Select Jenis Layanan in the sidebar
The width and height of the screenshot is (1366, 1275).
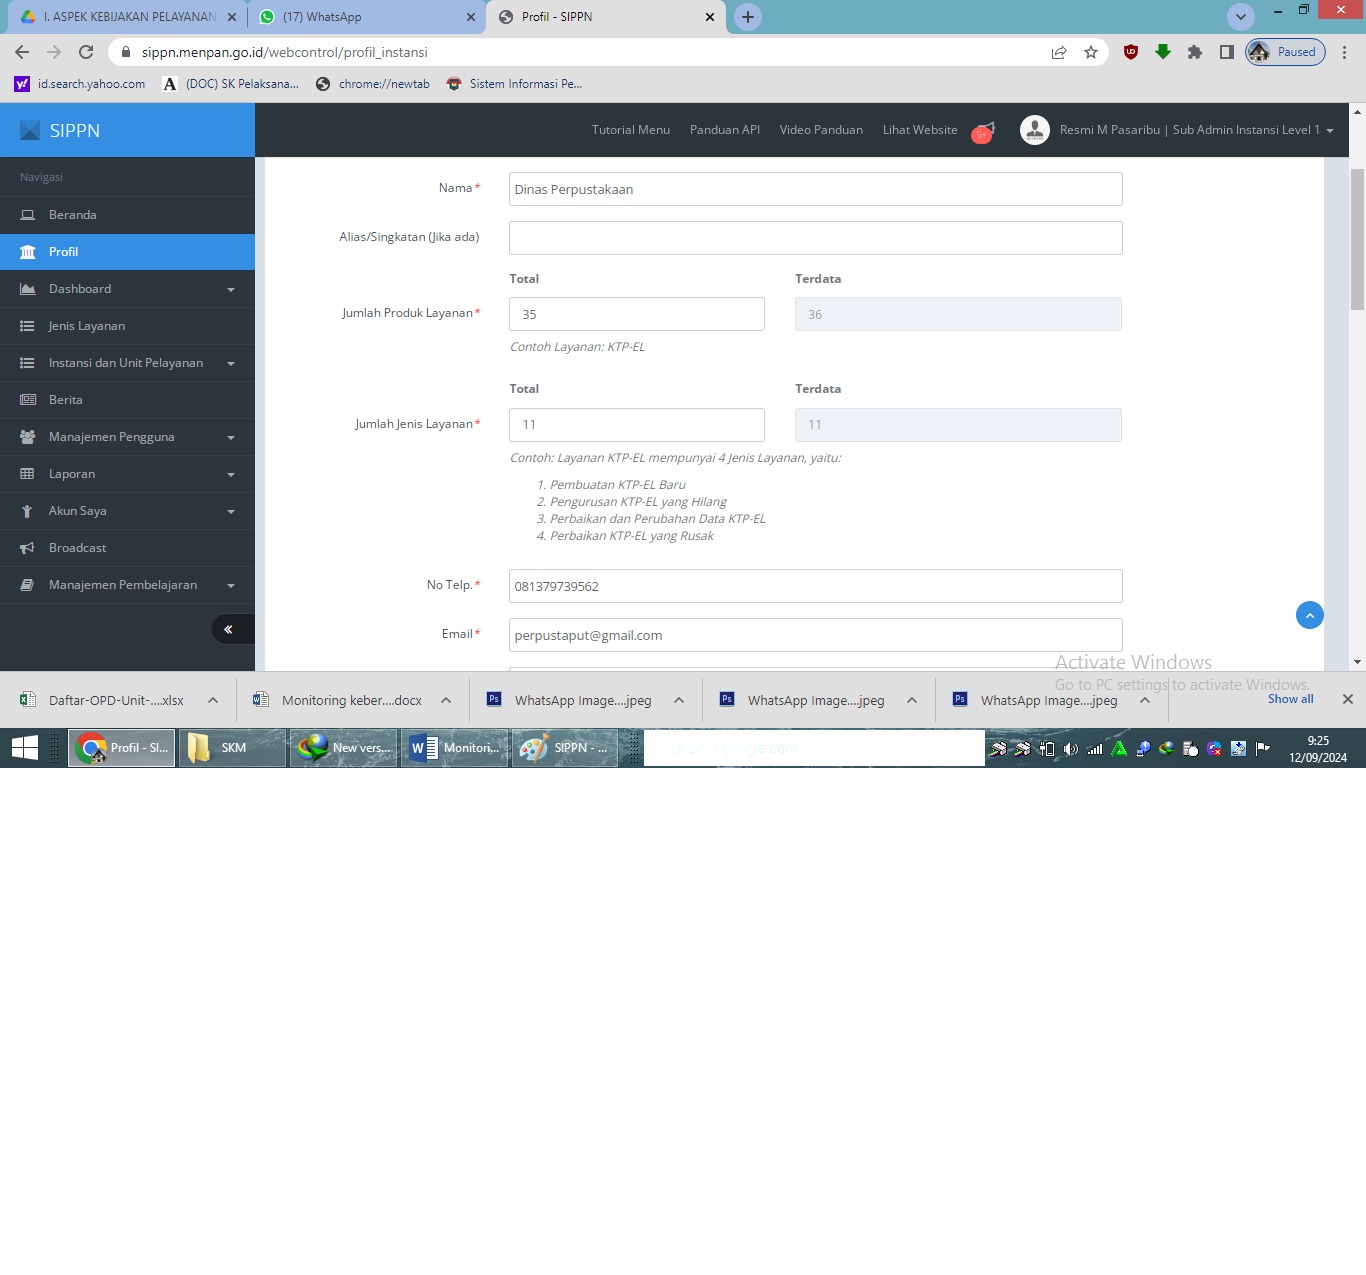point(87,326)
